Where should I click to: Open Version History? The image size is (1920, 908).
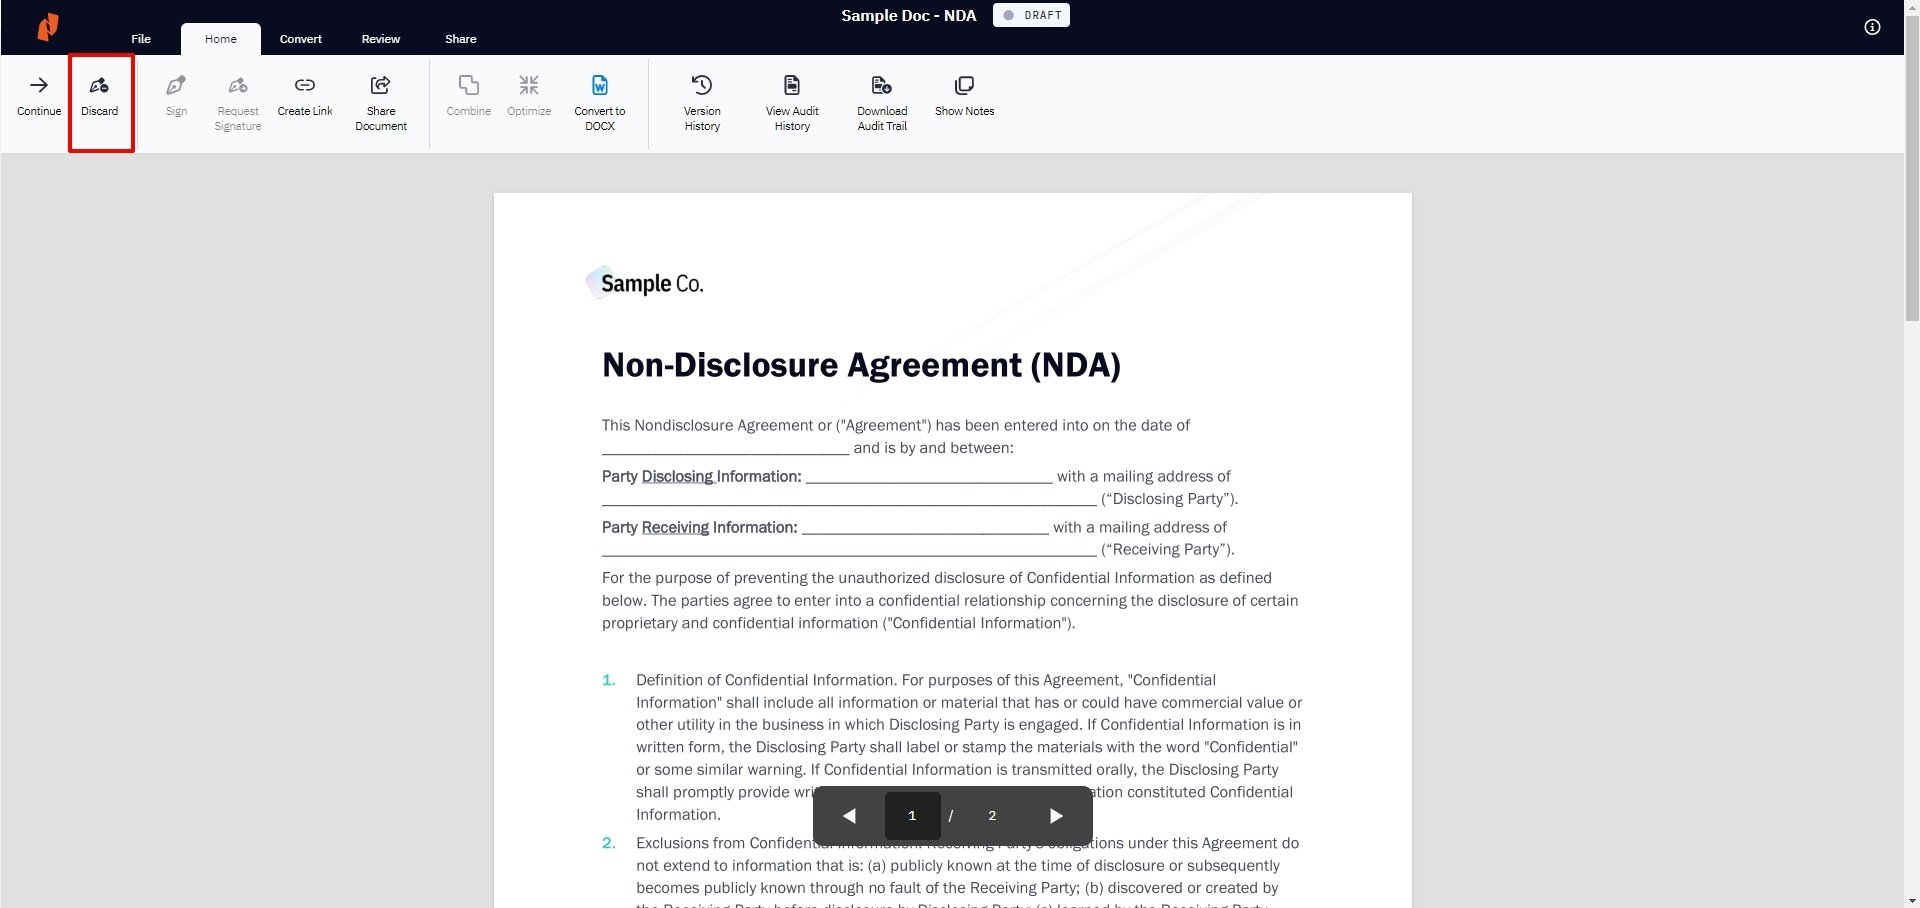click(701, 100)
